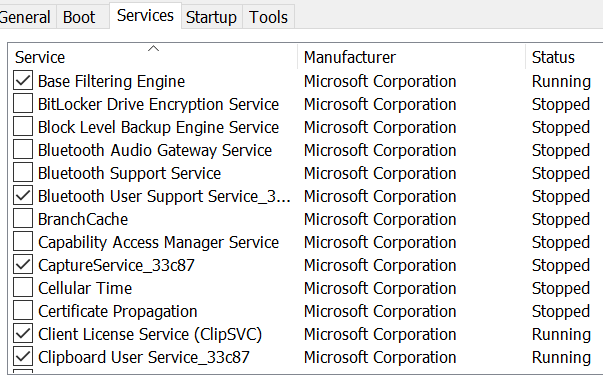Select the Base Filtering Engine row text

[112, 82]
